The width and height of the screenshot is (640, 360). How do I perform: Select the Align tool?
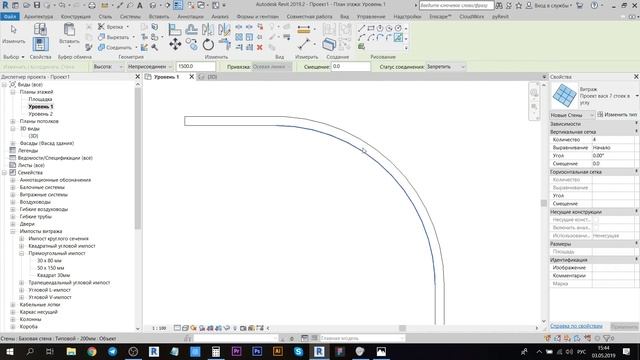pyautogui.click(x=175, y=29)
